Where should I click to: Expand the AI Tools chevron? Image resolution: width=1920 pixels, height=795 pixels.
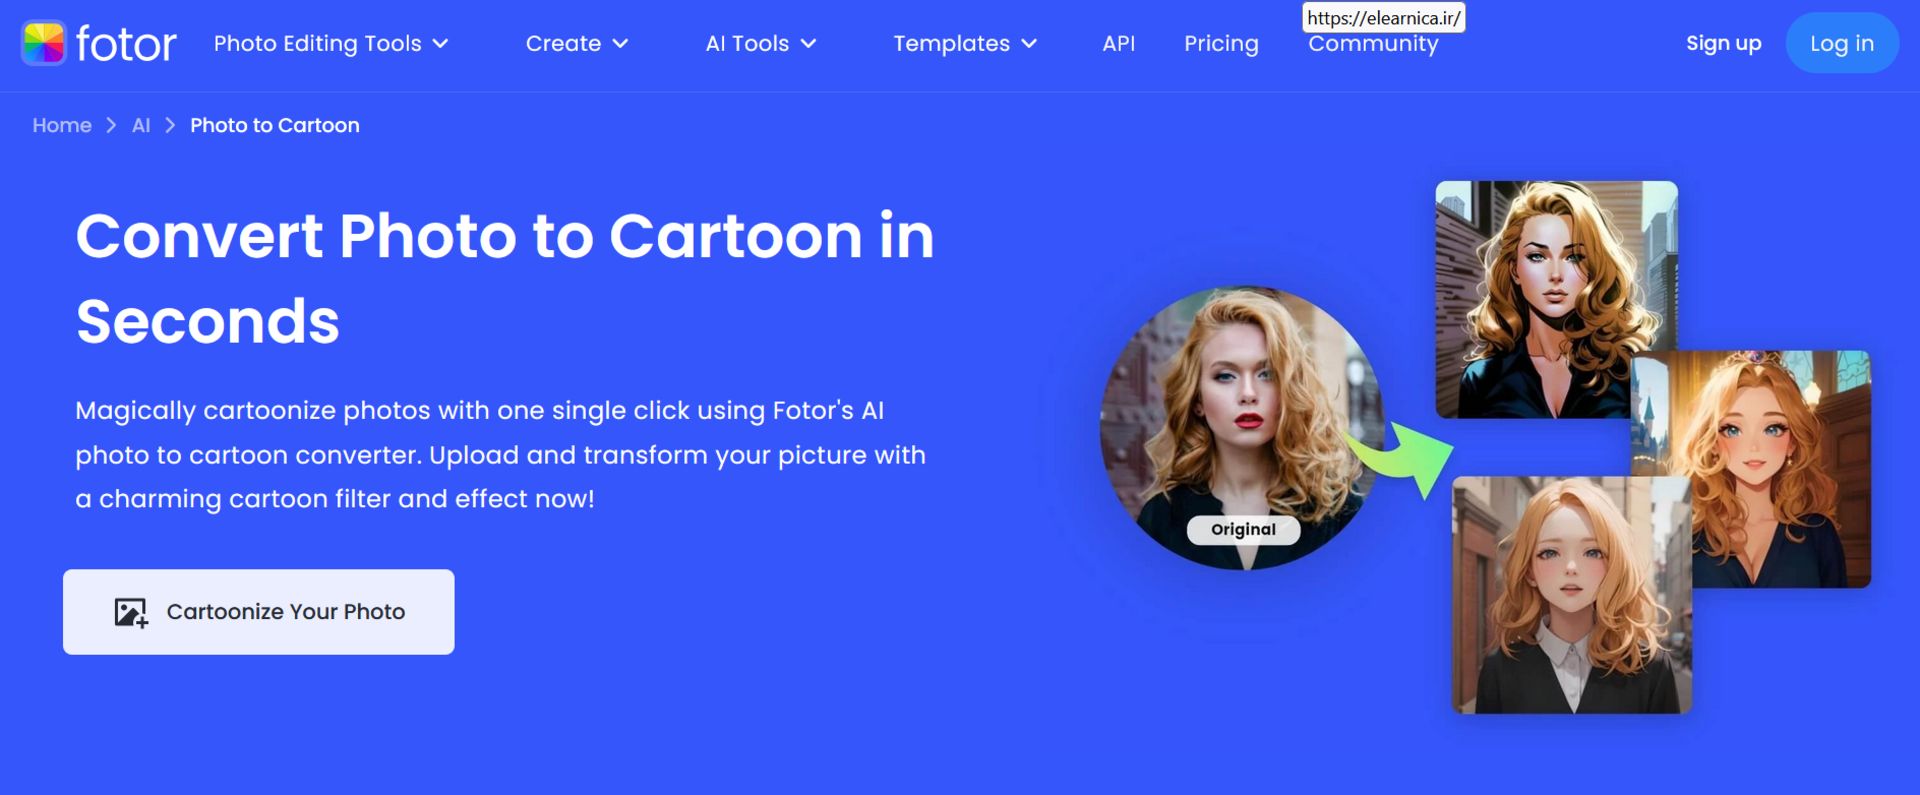(x=808, y=44)
